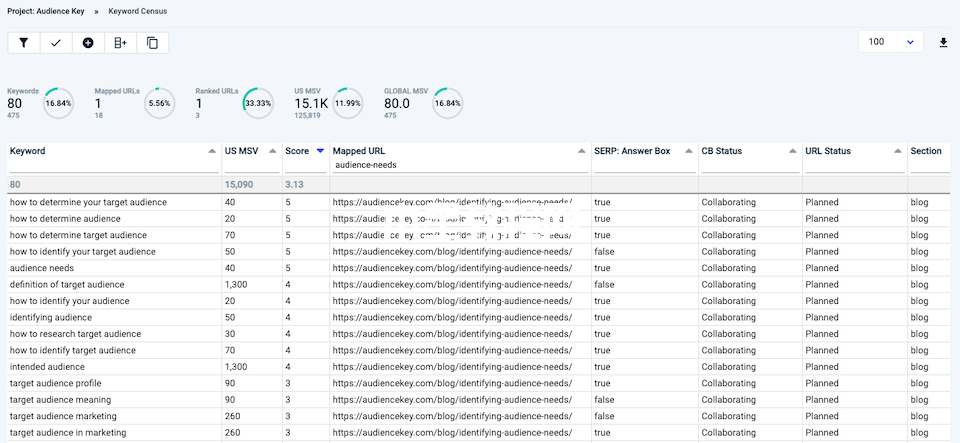Select keyword 'how to identify target audience'
The width and height of the screenshot is (960, 443).
[73, 351]
